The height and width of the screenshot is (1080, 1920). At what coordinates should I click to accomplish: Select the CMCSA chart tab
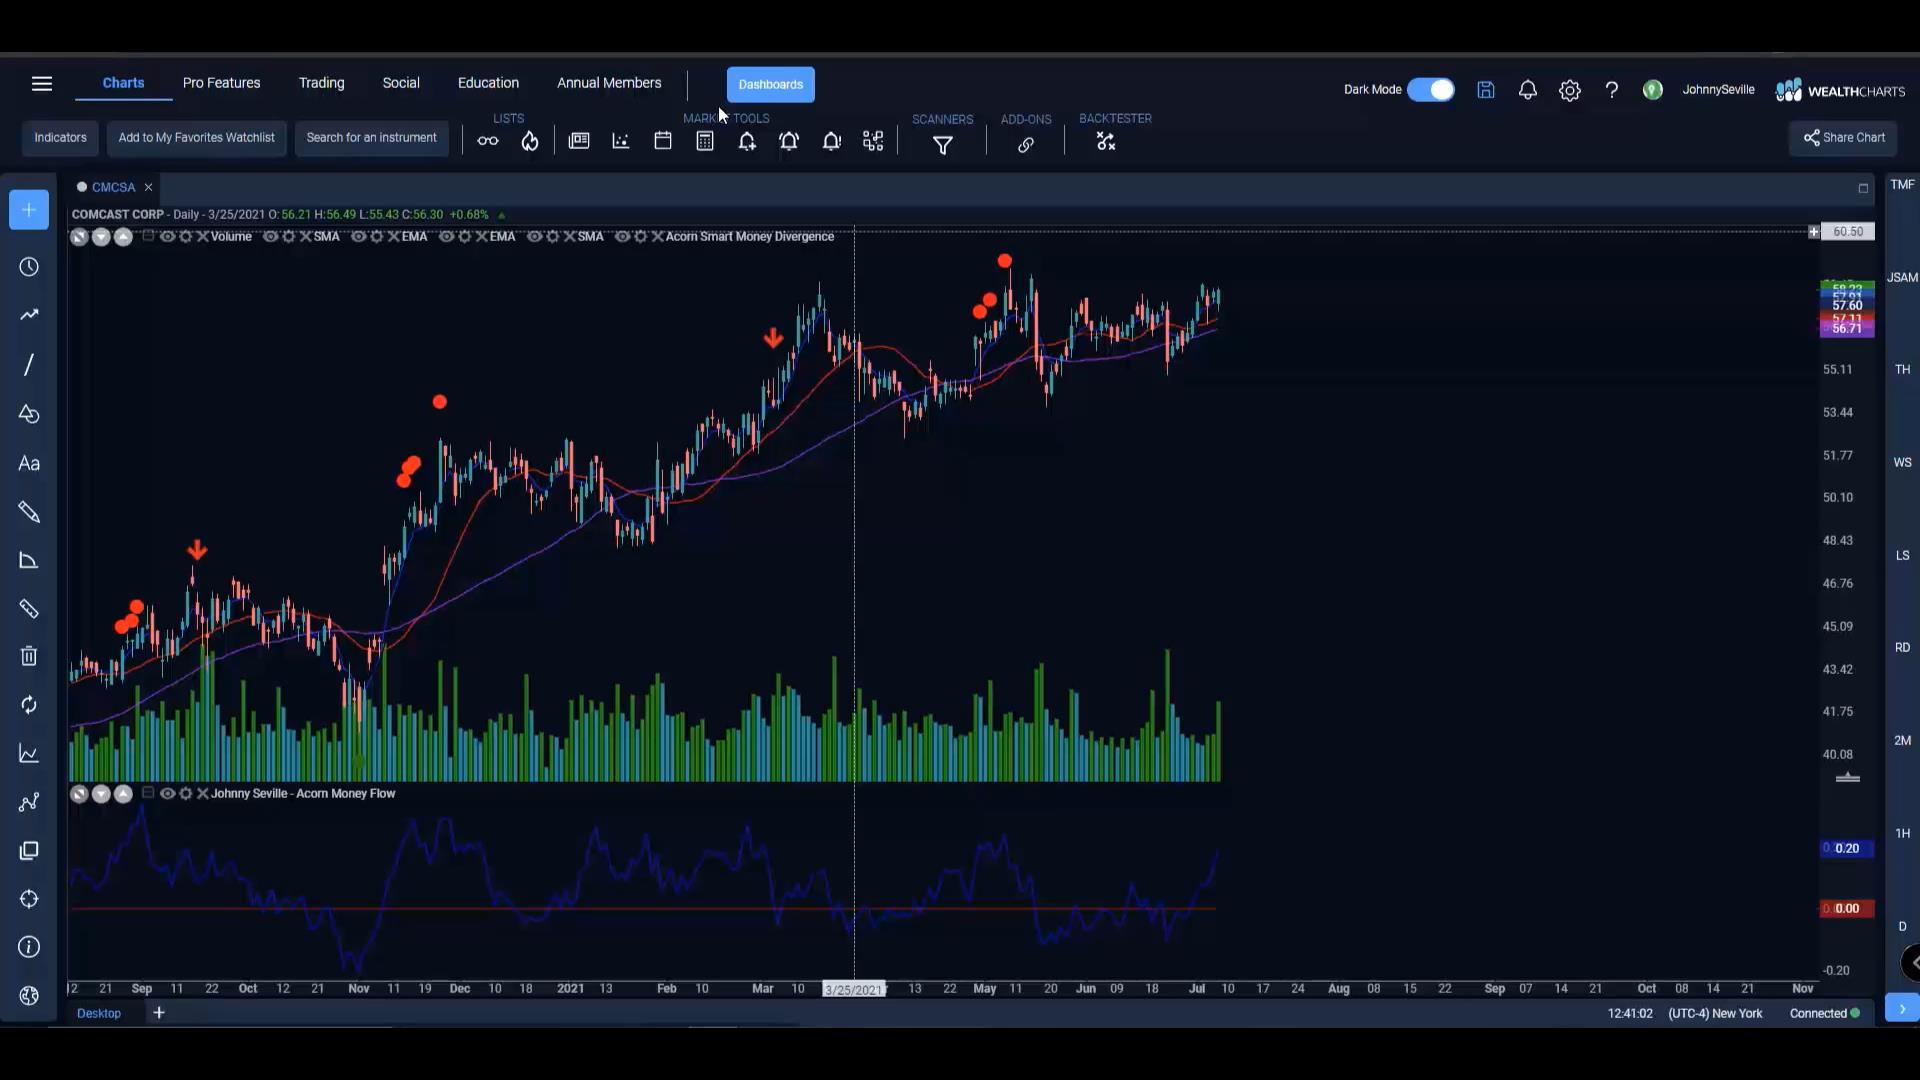[113, 187]
